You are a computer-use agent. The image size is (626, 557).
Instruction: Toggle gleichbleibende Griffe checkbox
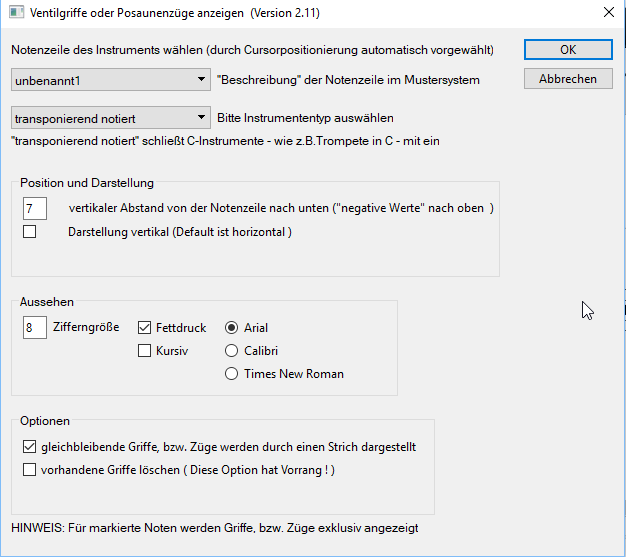tap(29, 447)
